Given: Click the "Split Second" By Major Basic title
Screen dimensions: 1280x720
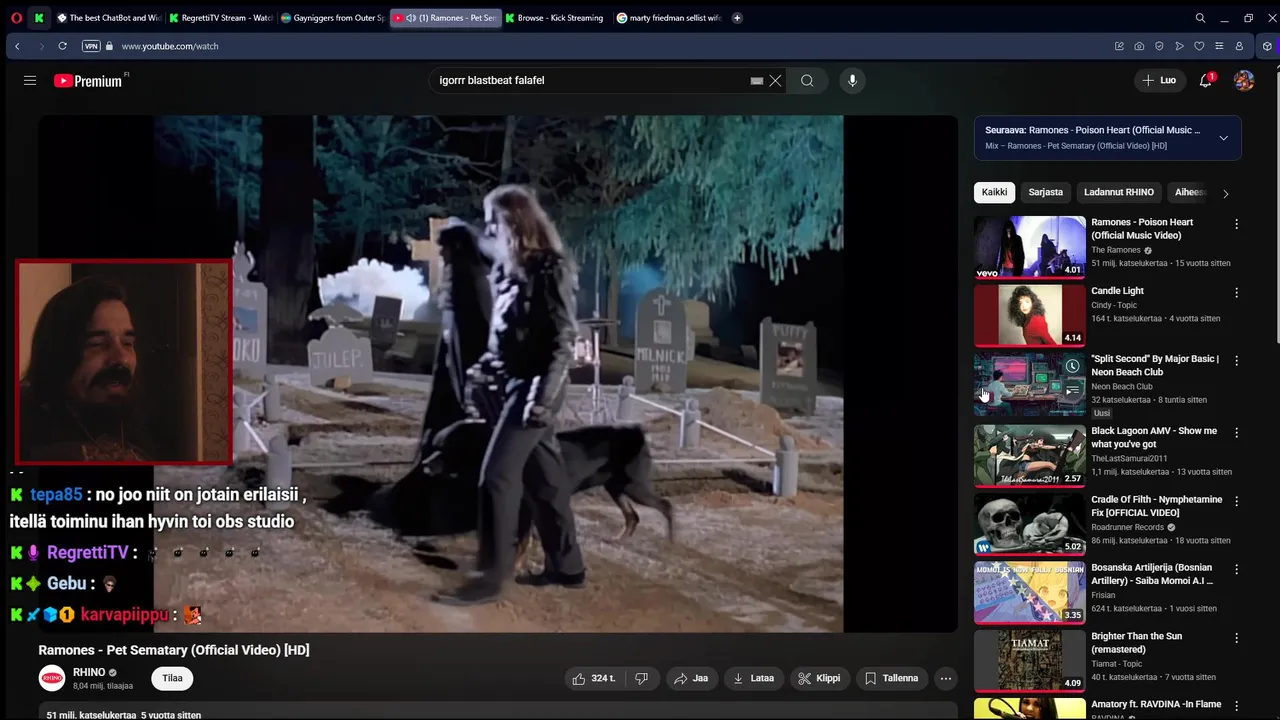Looking at the screenshot, I should click(x=1155, y=365).
